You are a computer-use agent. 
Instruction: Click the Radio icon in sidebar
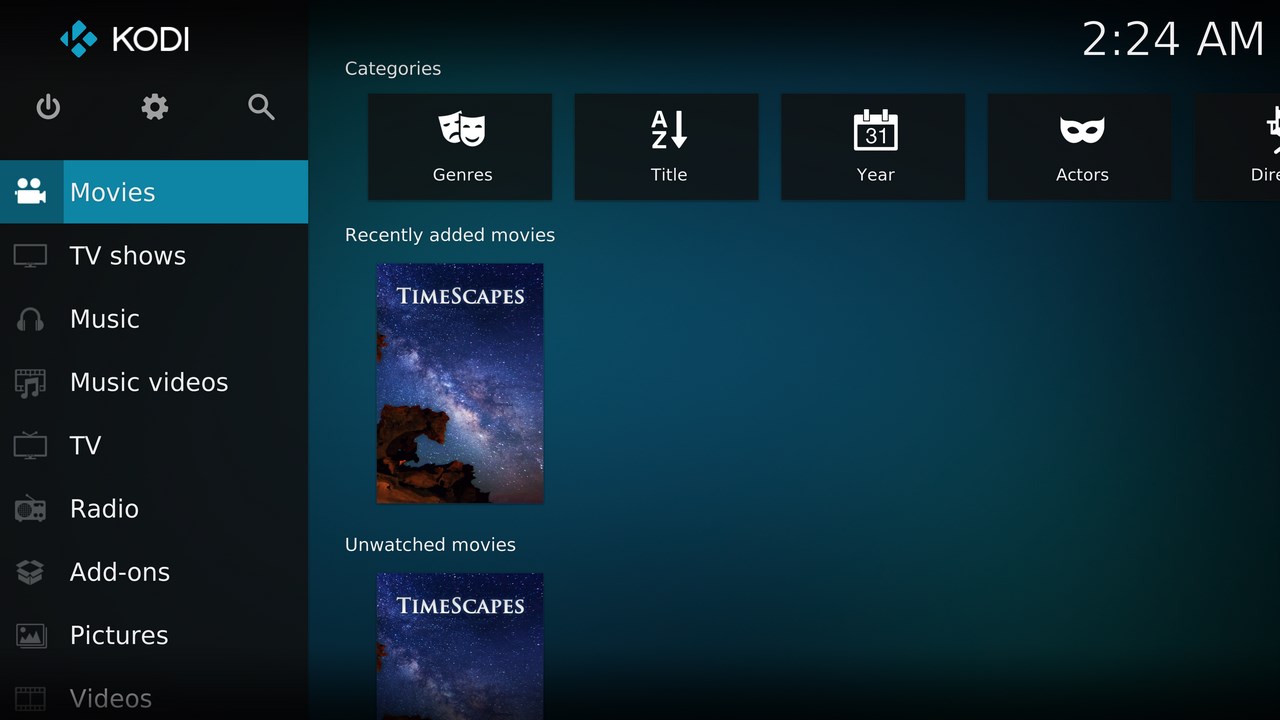[30, 508]
